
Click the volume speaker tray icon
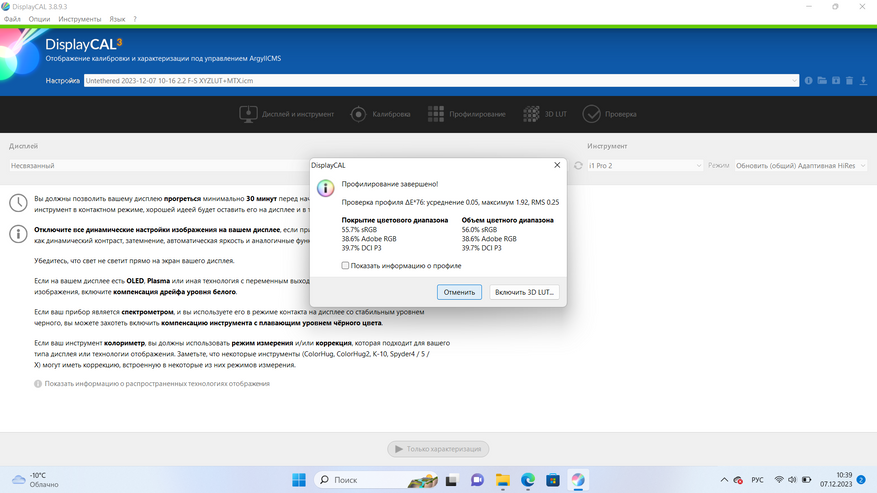click(792, 480)
